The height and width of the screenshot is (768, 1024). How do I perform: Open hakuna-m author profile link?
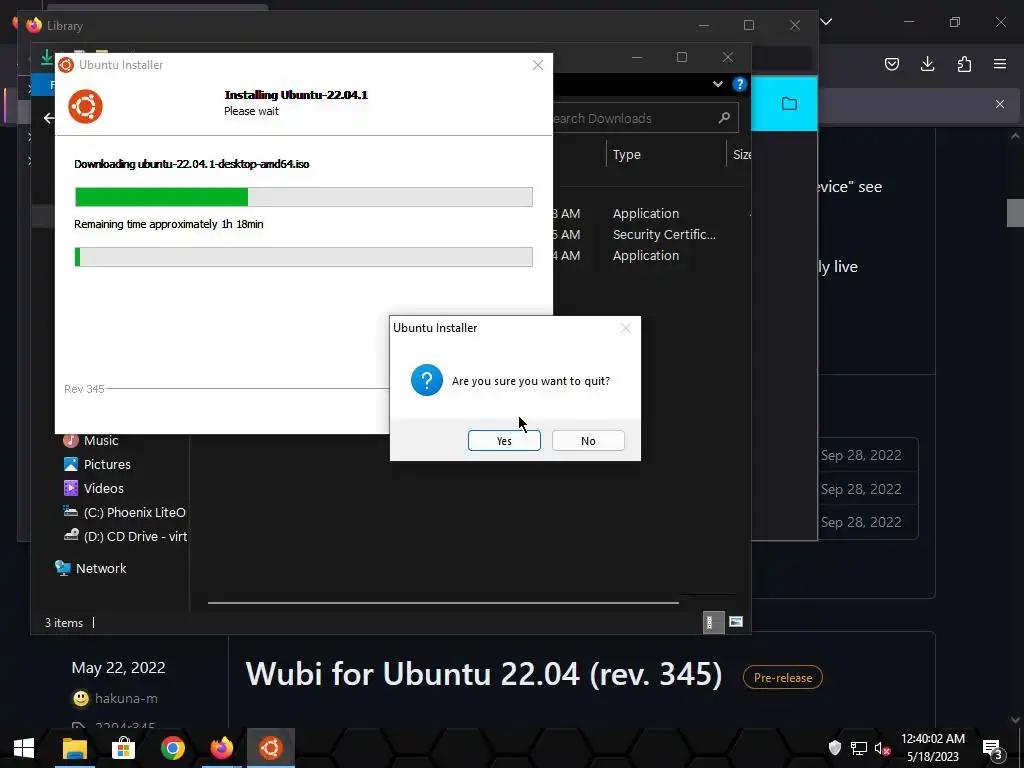126,698
